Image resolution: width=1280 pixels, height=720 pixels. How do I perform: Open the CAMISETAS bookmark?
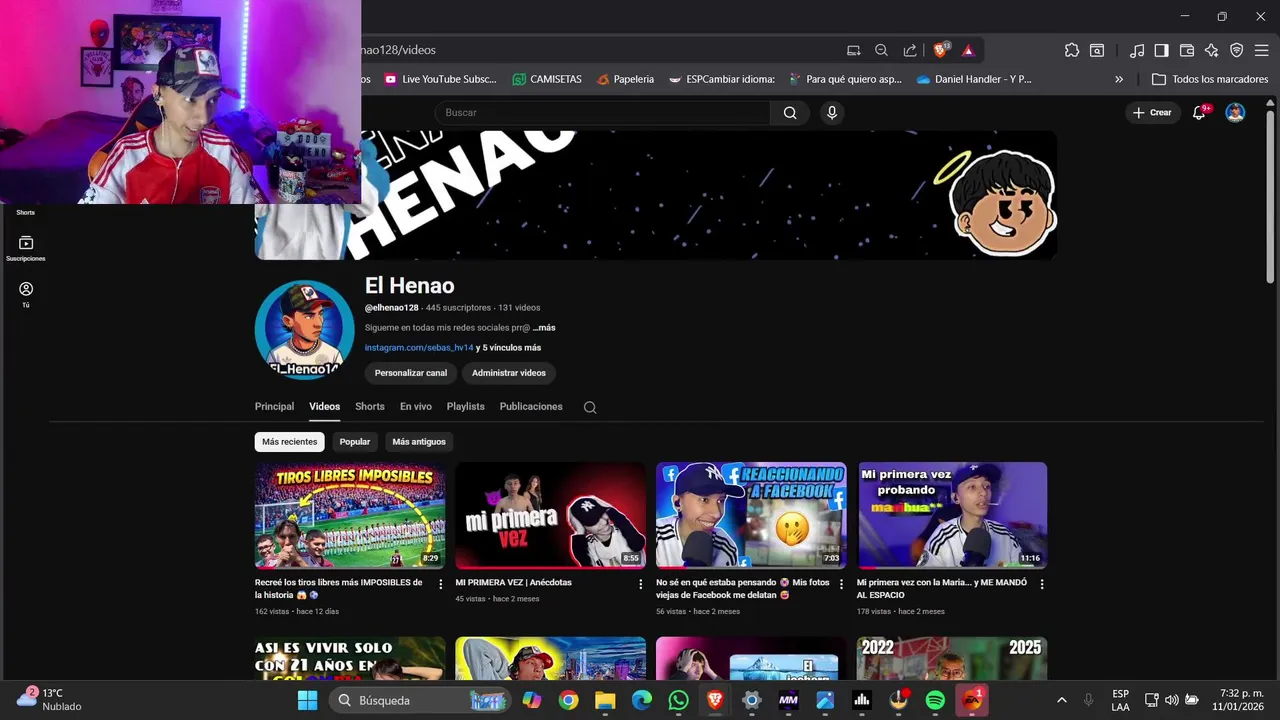(547, 79)
